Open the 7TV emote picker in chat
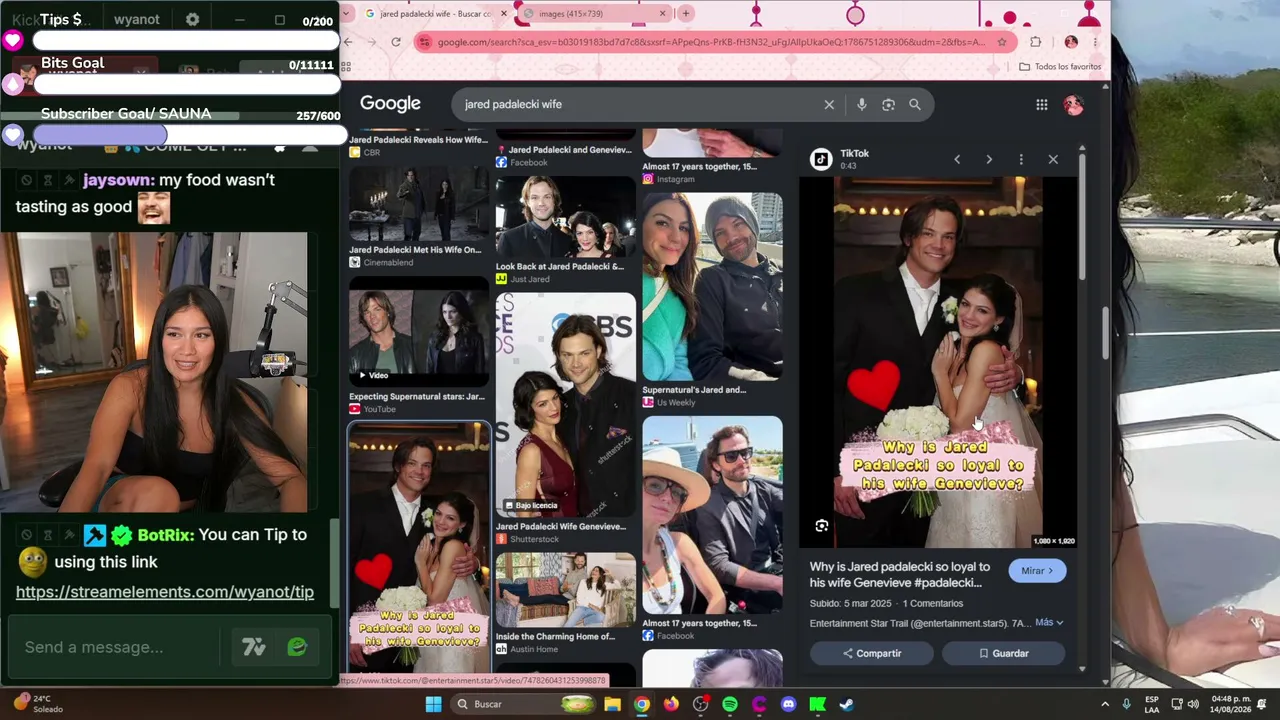Image resolution: width=1280 pixels, height=720 pixels. [253, 648]
